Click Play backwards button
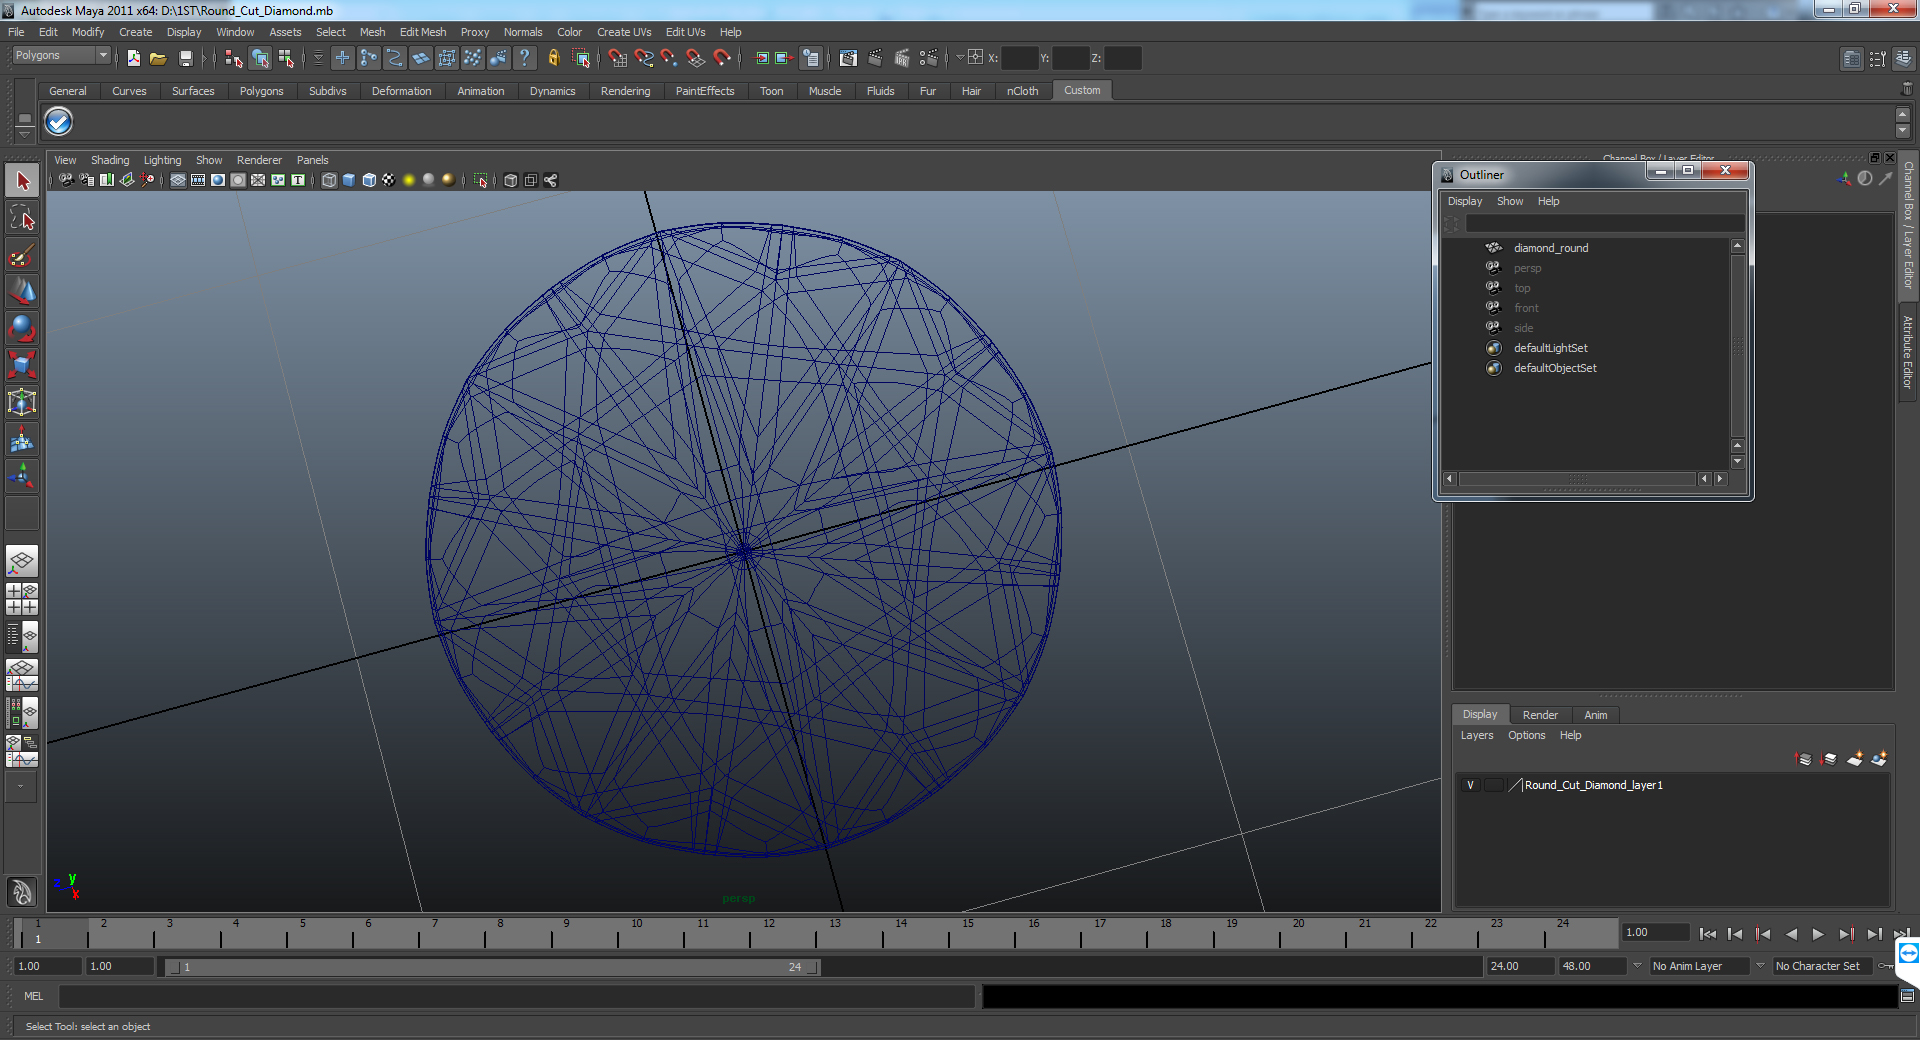 (x=1791, y=934)
